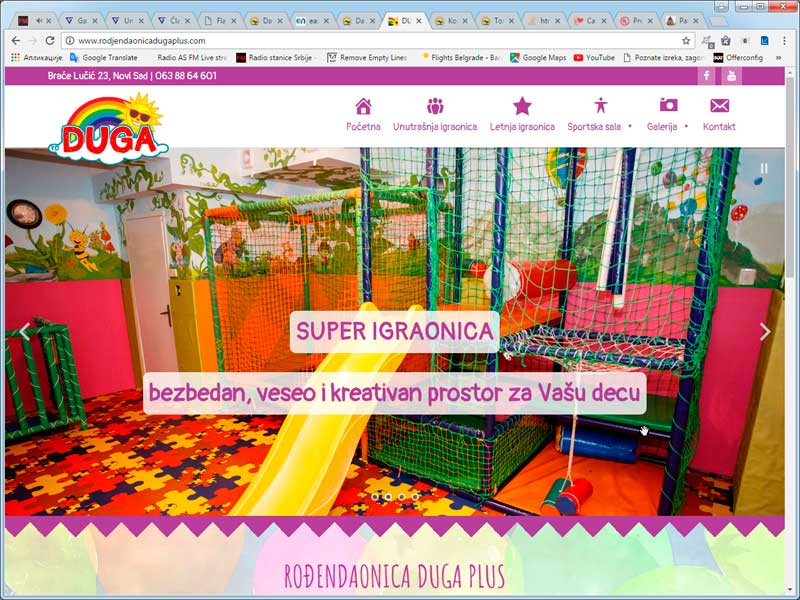
Task: Click the house icon above Početna
Action: click(x=363, y=106)
